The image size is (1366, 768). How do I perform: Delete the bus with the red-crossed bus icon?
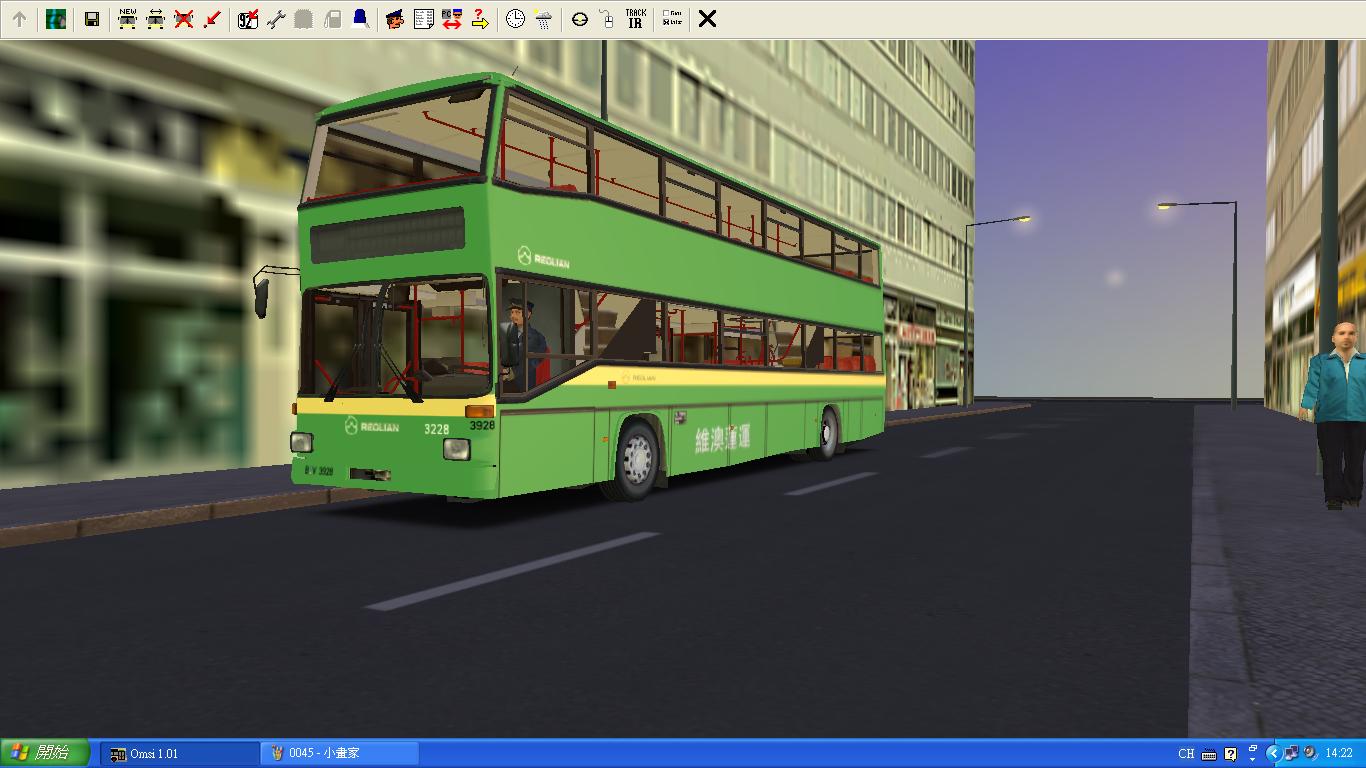tap(183, 19)
